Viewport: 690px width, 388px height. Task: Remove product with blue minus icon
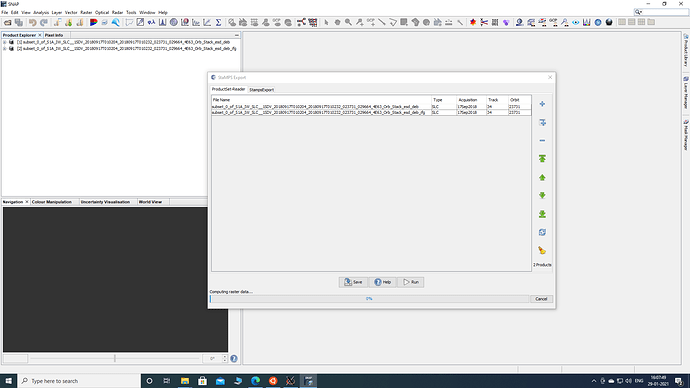pos(542,140)
